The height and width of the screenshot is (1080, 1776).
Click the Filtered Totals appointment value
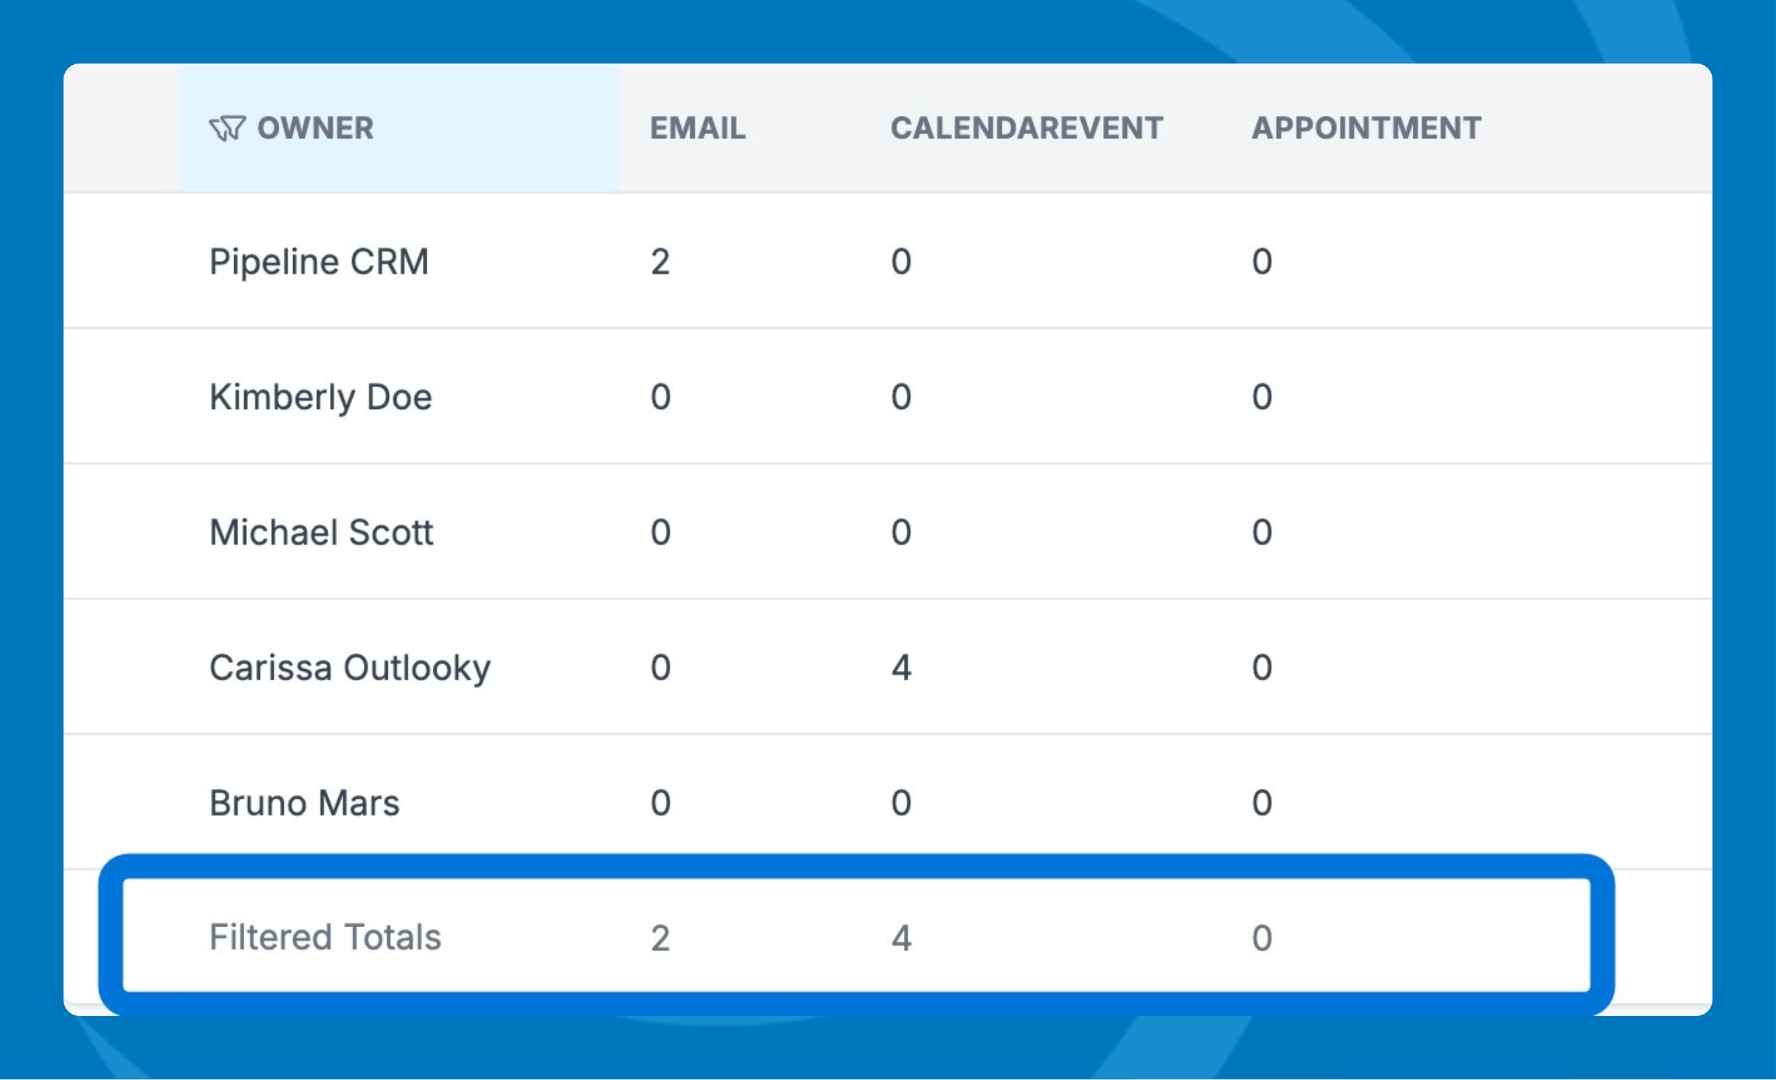click(x=1262, y=938)
